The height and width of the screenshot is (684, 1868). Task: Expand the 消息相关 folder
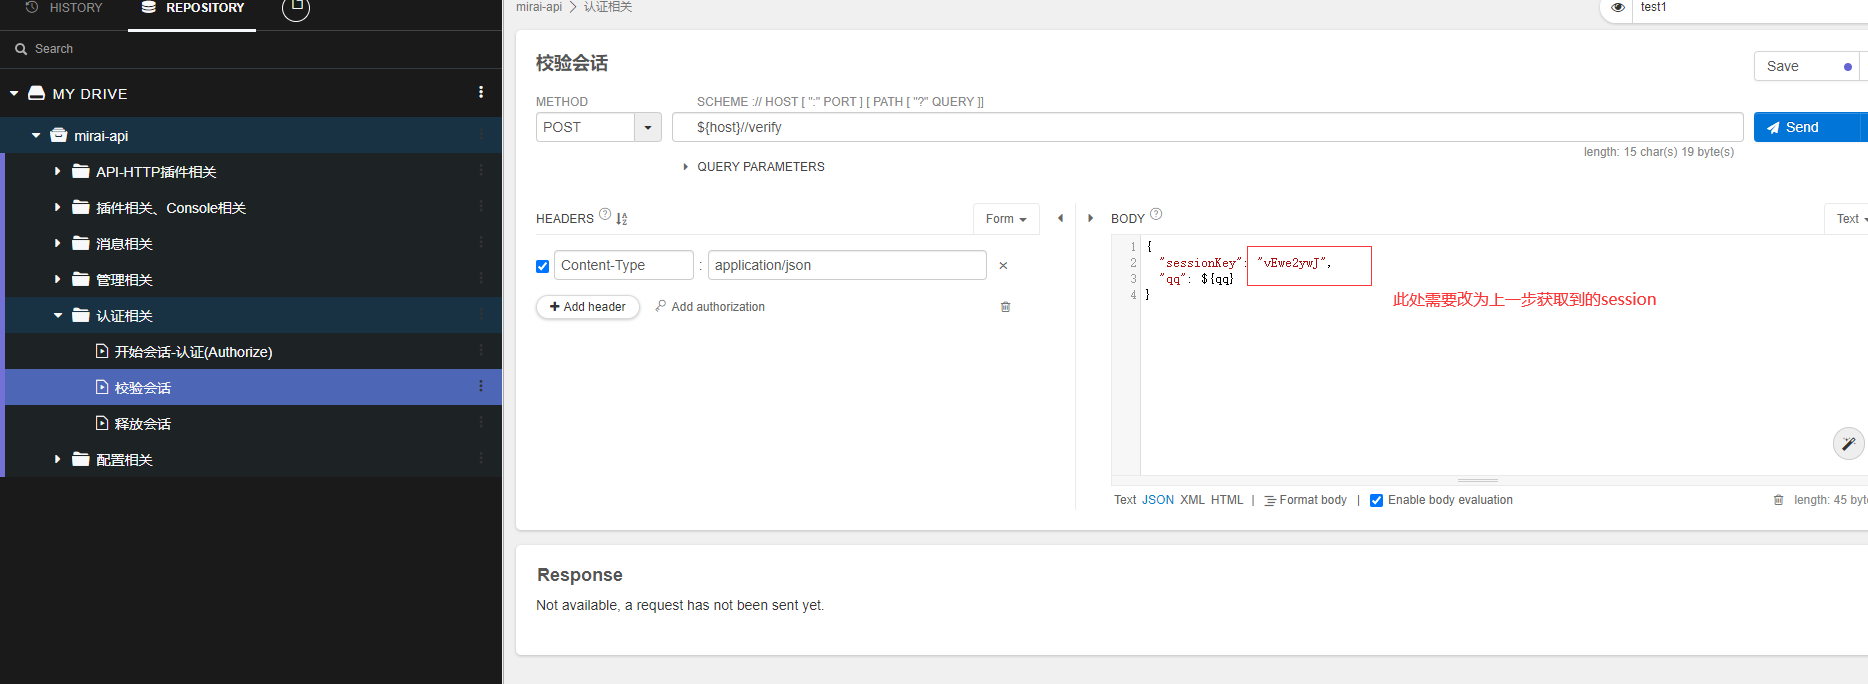(x=58, y=243)
